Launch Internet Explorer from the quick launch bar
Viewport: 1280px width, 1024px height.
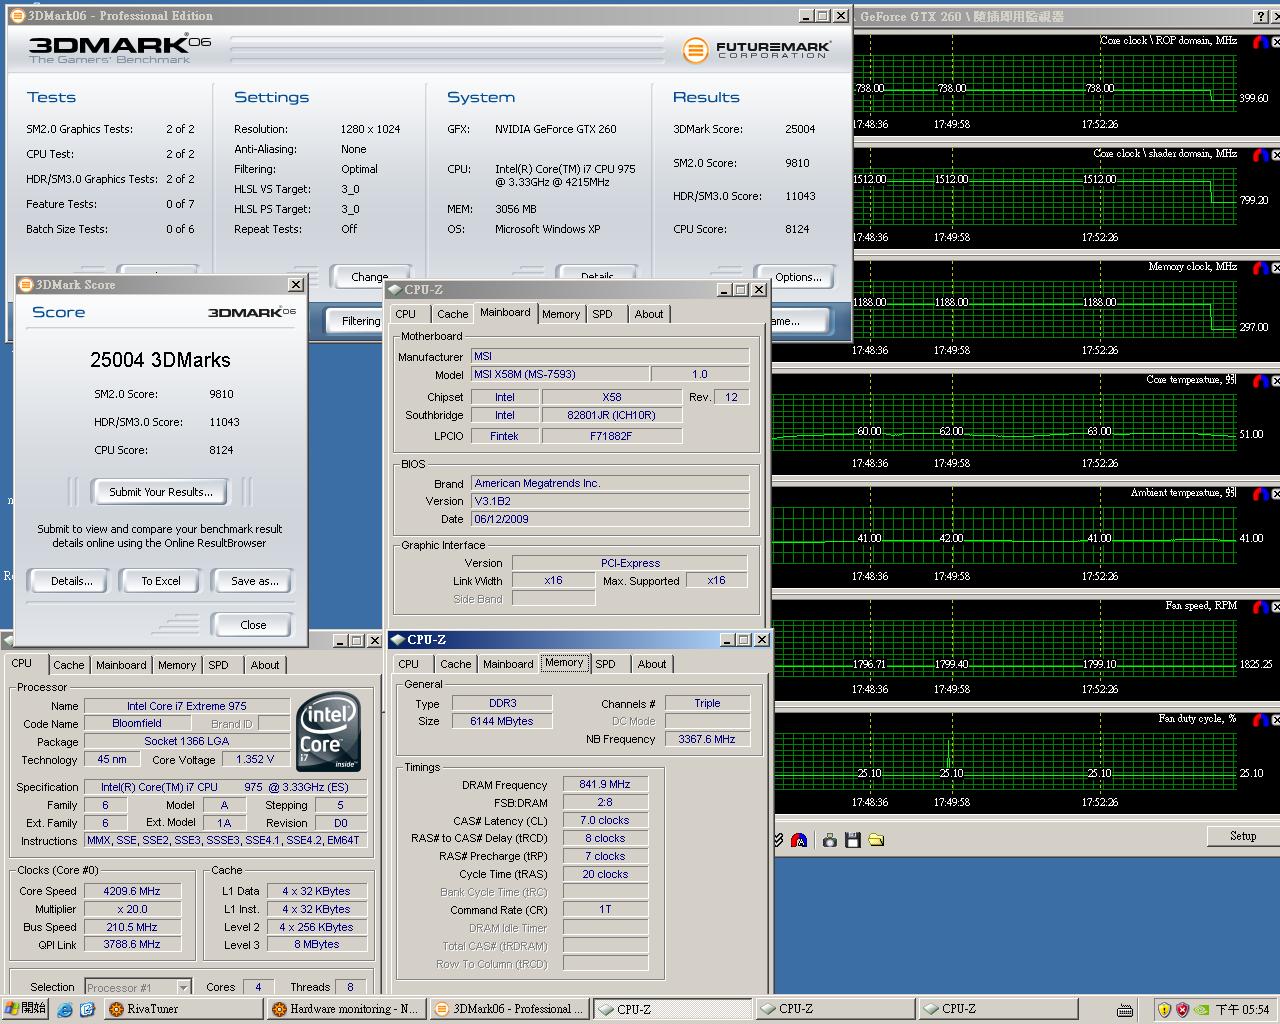pyautogui.click(x=65, y=1009)
